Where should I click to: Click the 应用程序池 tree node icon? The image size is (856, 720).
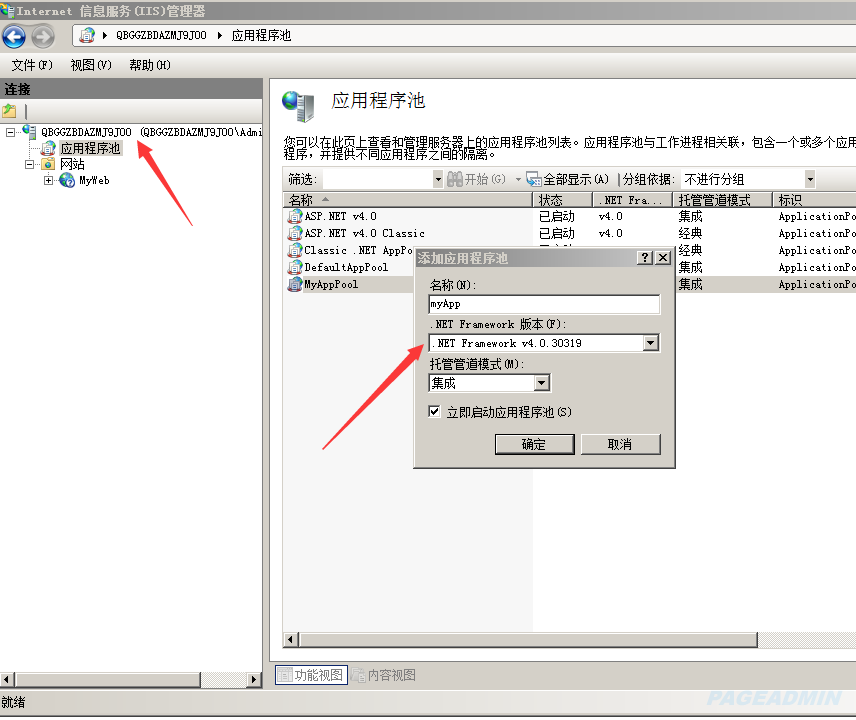tap(49, 148)
